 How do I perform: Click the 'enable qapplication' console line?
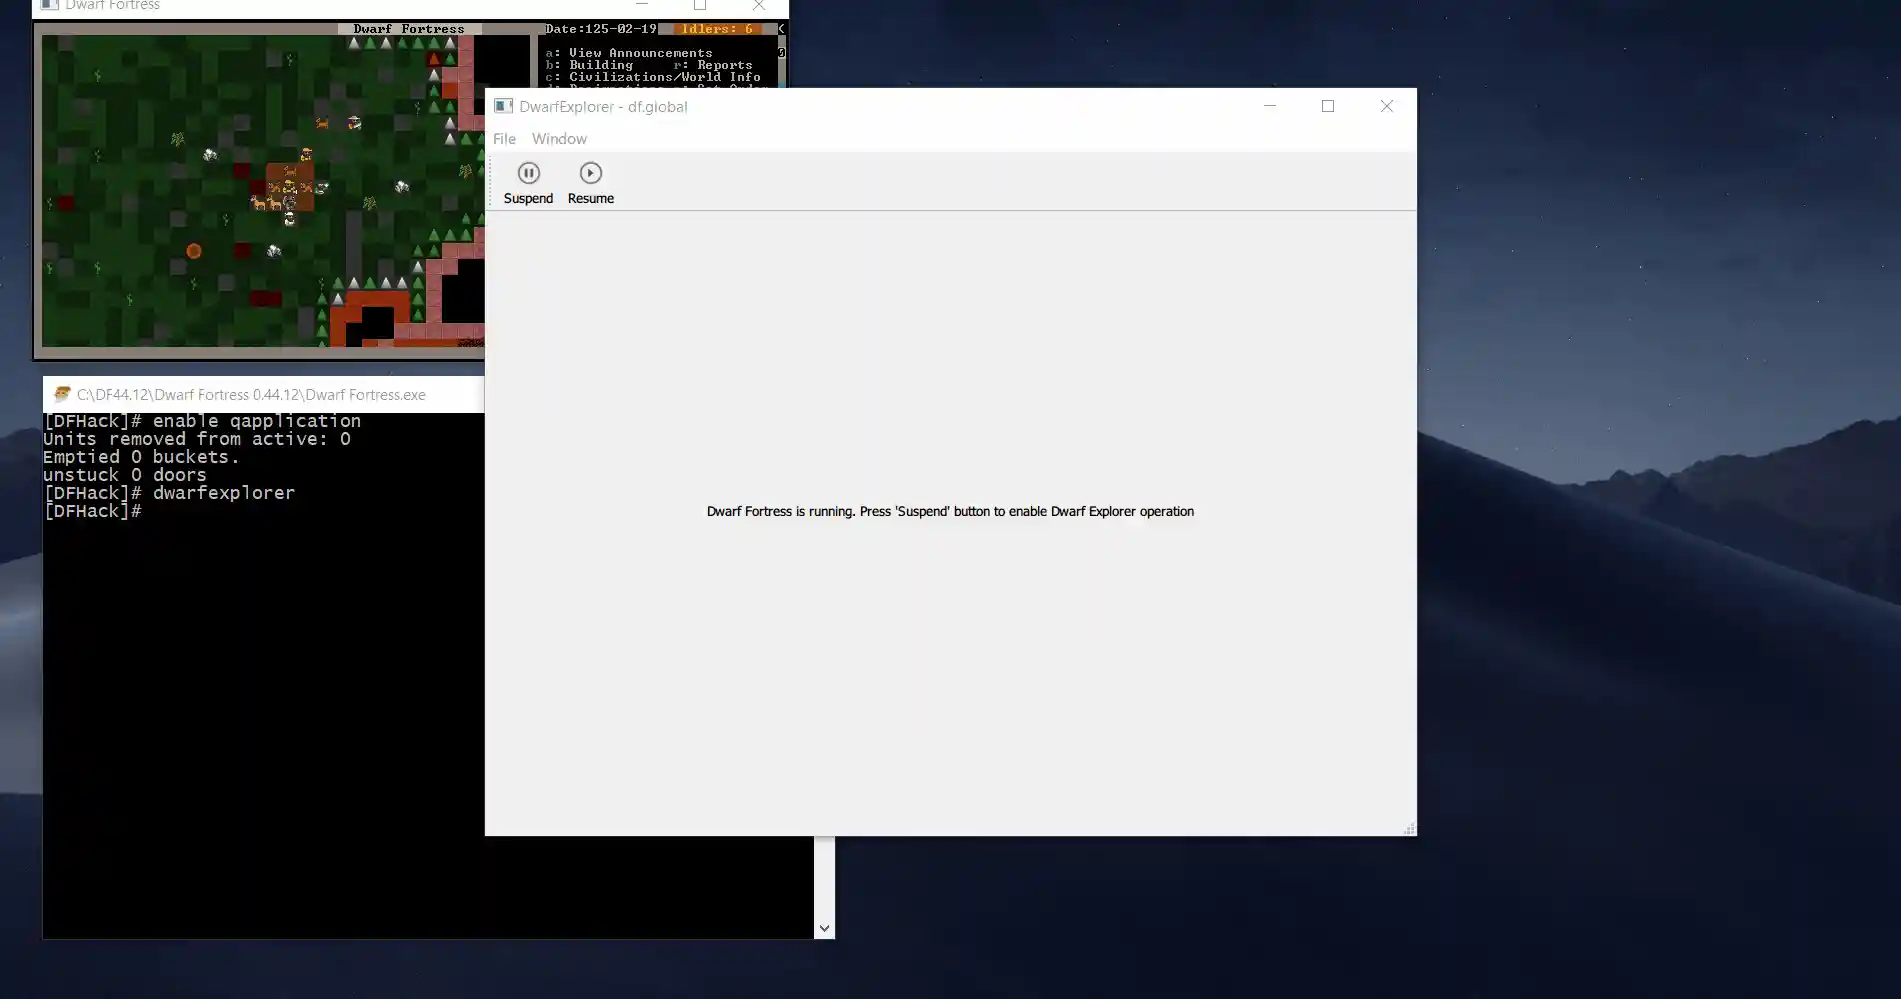click(202, 421)
